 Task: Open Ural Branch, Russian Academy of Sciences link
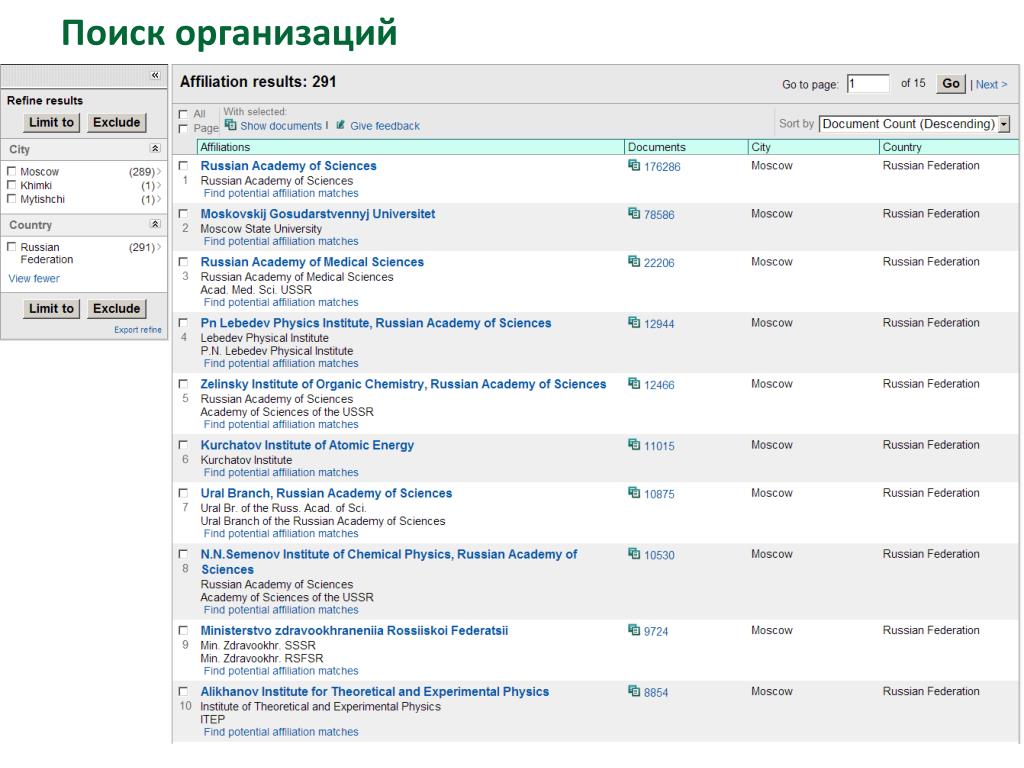point(327,493)
